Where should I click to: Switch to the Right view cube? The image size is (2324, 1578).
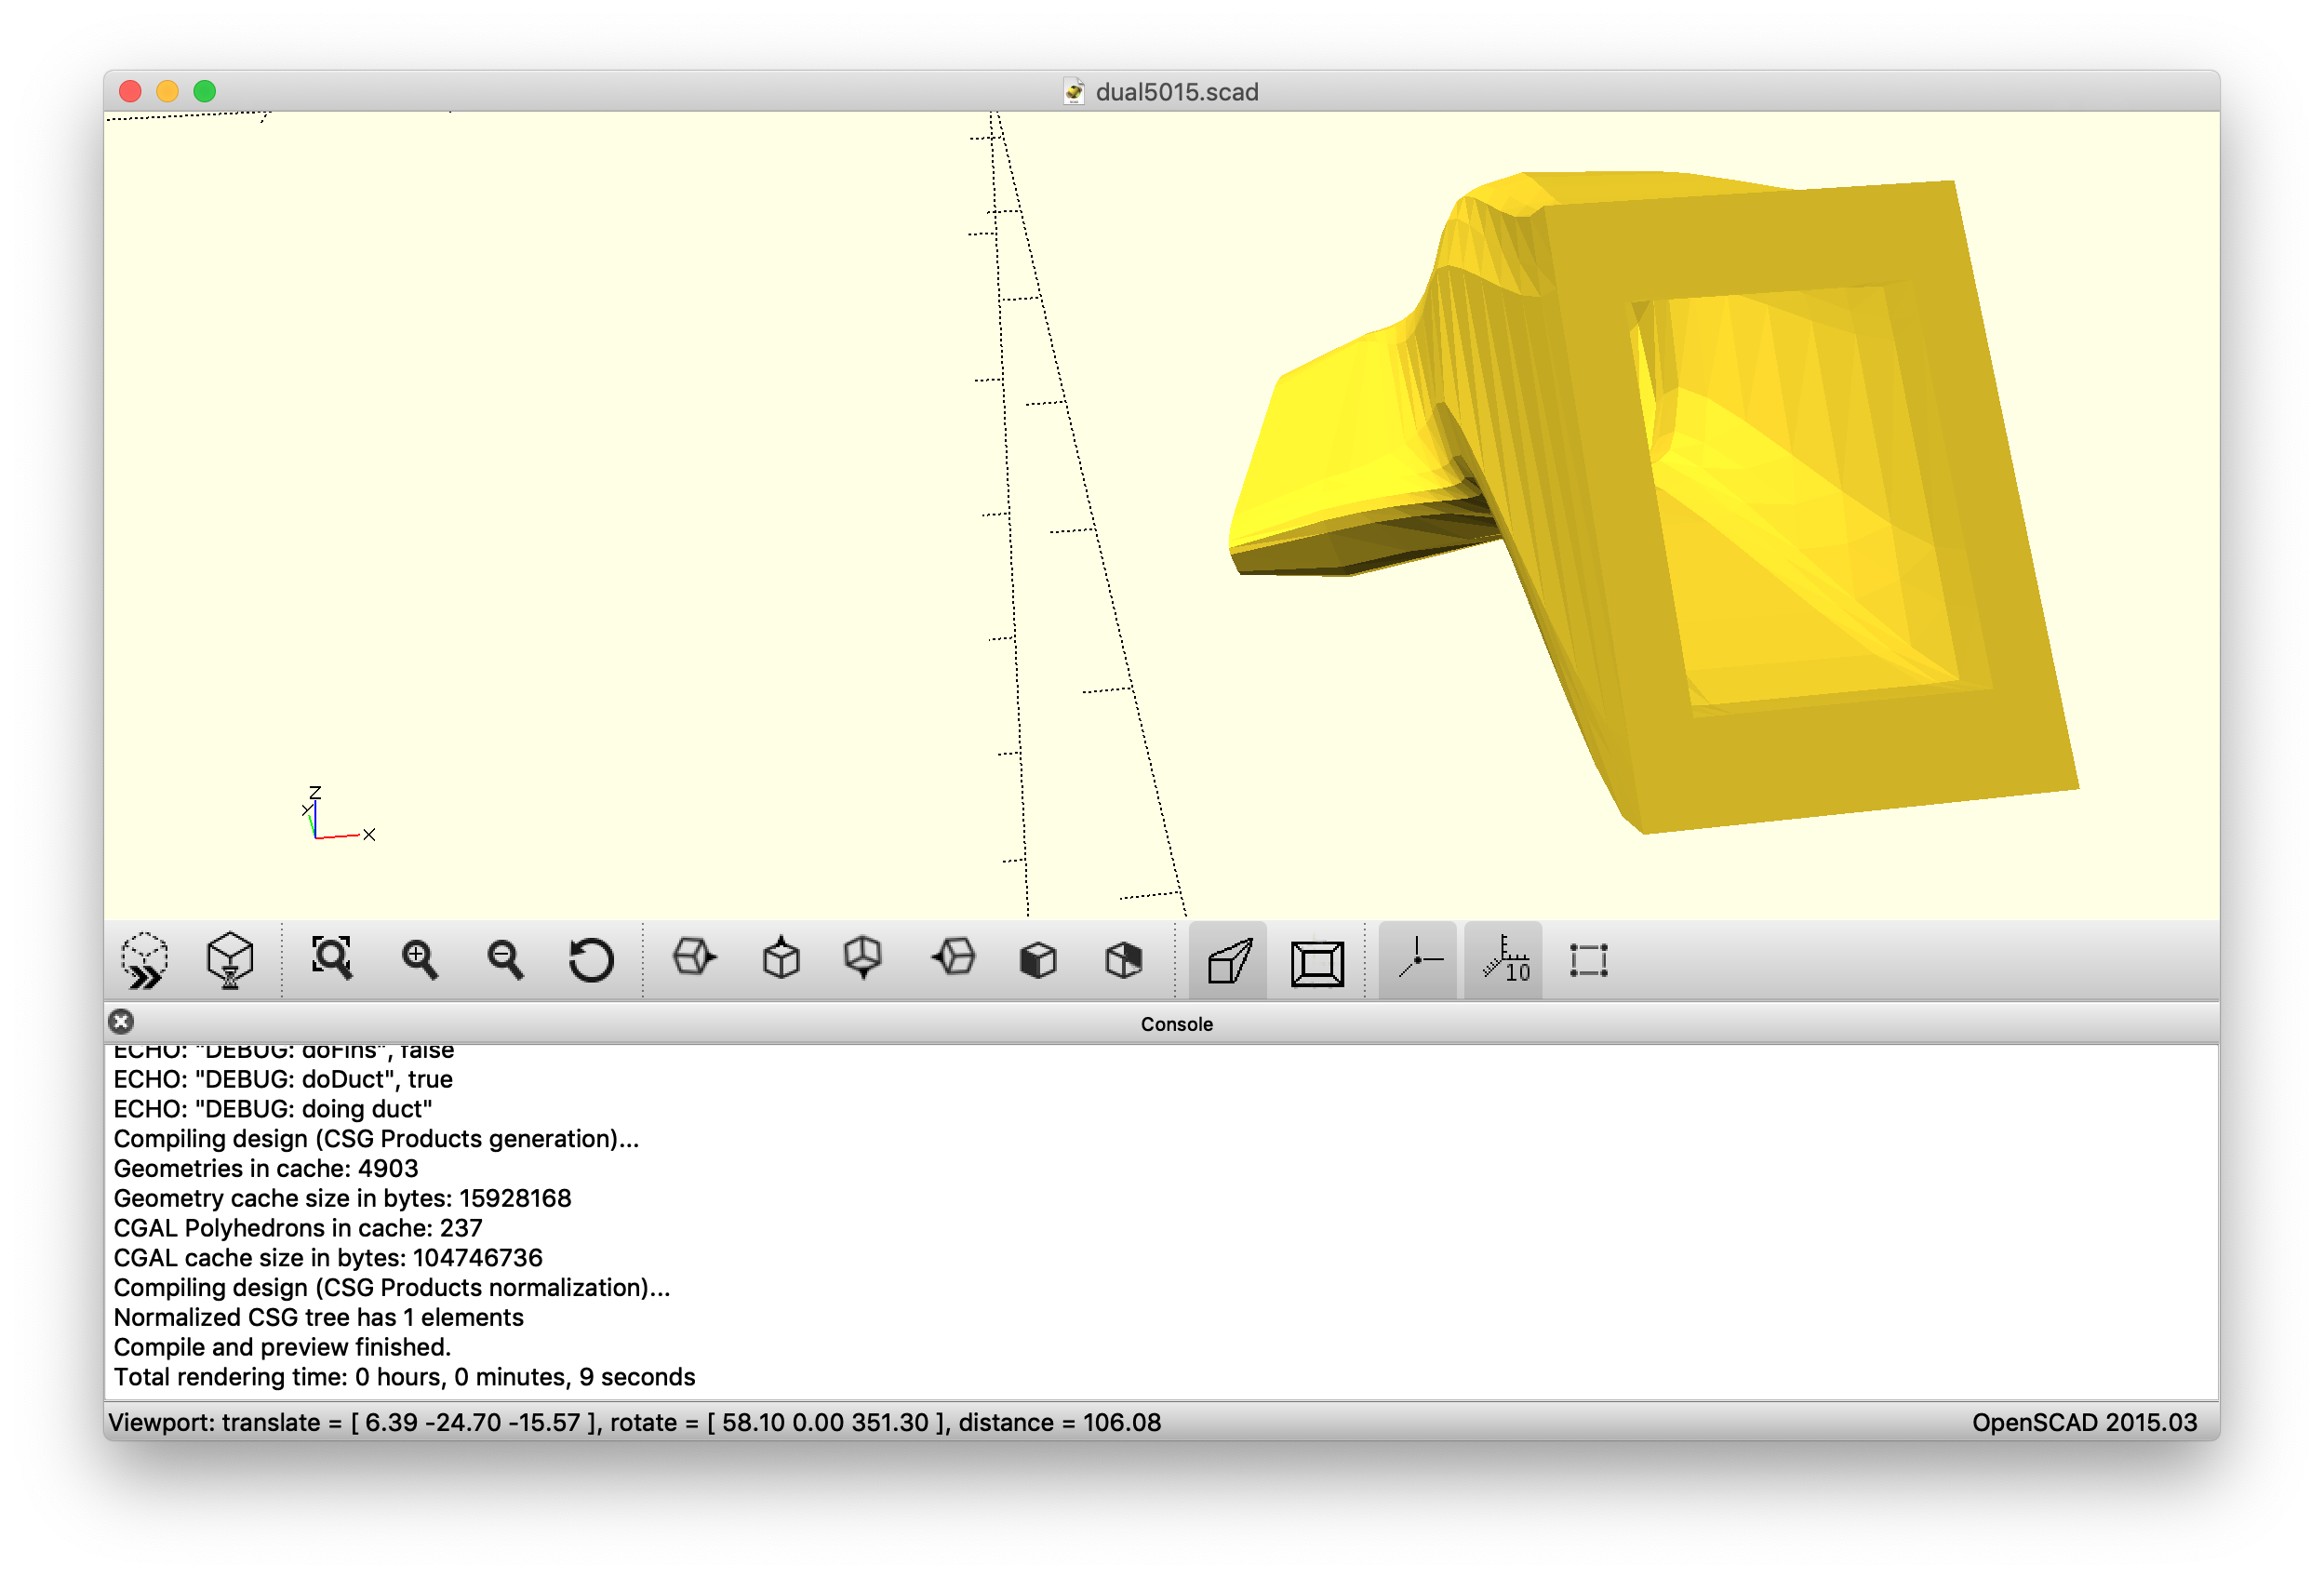(694, 958)
